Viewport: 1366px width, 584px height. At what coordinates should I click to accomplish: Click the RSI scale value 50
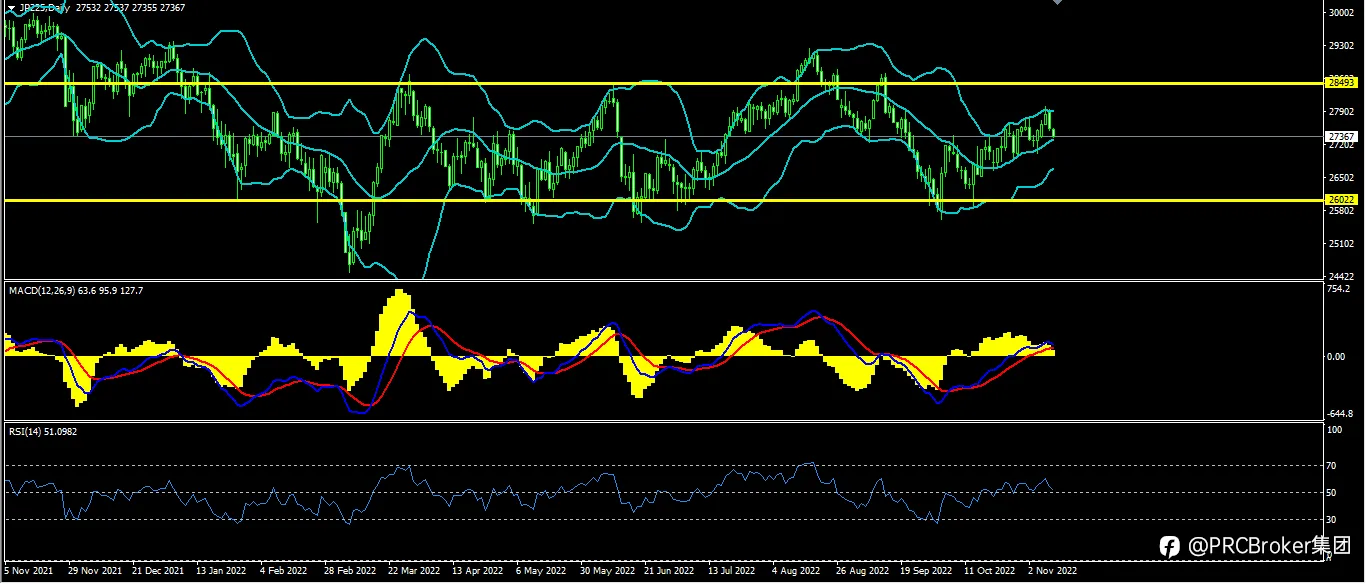1332,493
